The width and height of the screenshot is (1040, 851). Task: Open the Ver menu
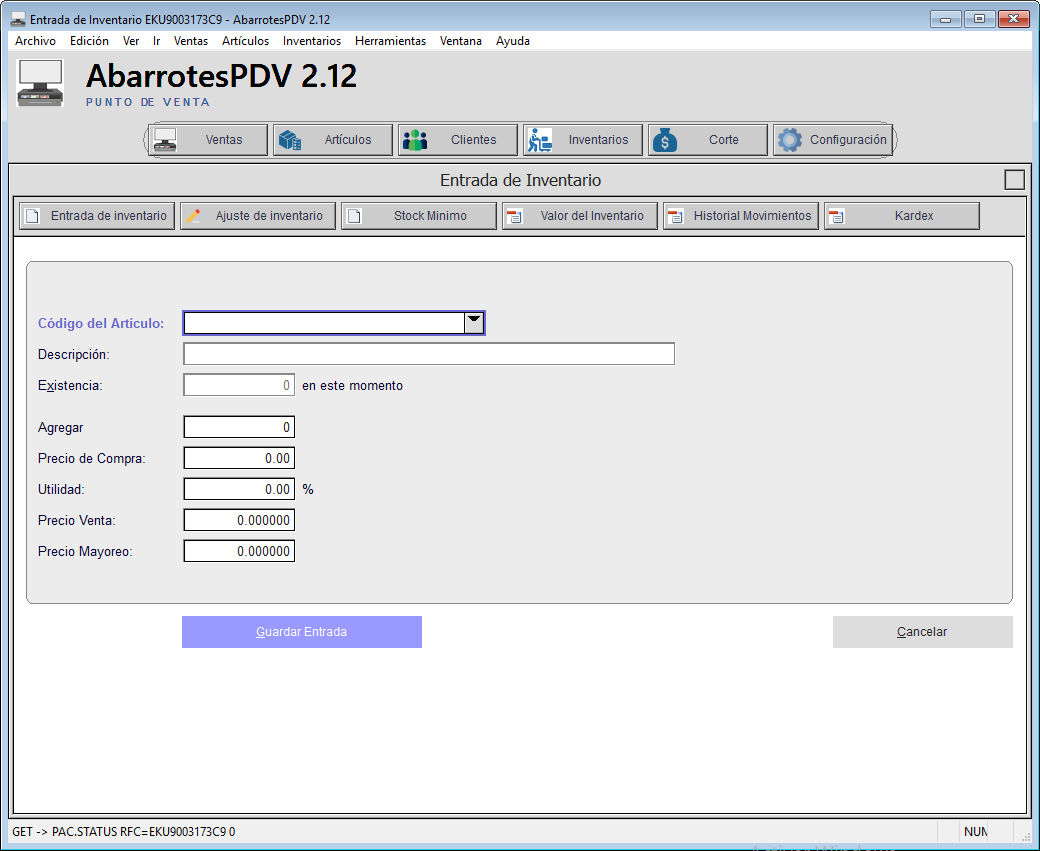(x=131, y=41)
